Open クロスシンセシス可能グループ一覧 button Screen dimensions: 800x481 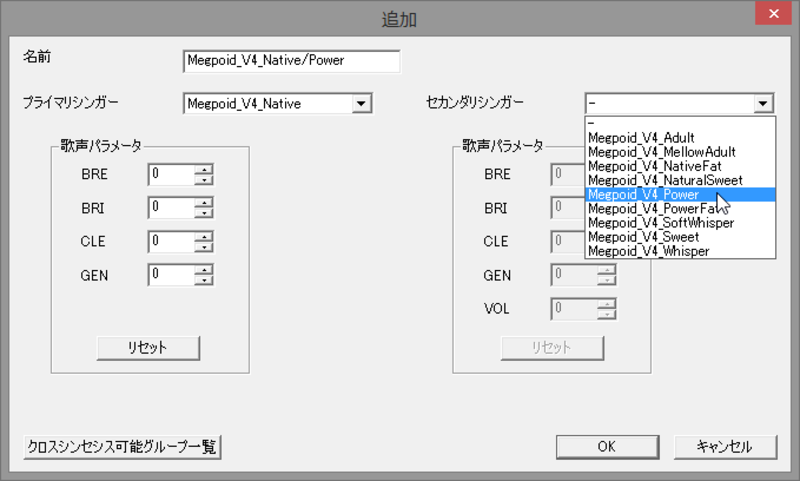click(122, 447)
